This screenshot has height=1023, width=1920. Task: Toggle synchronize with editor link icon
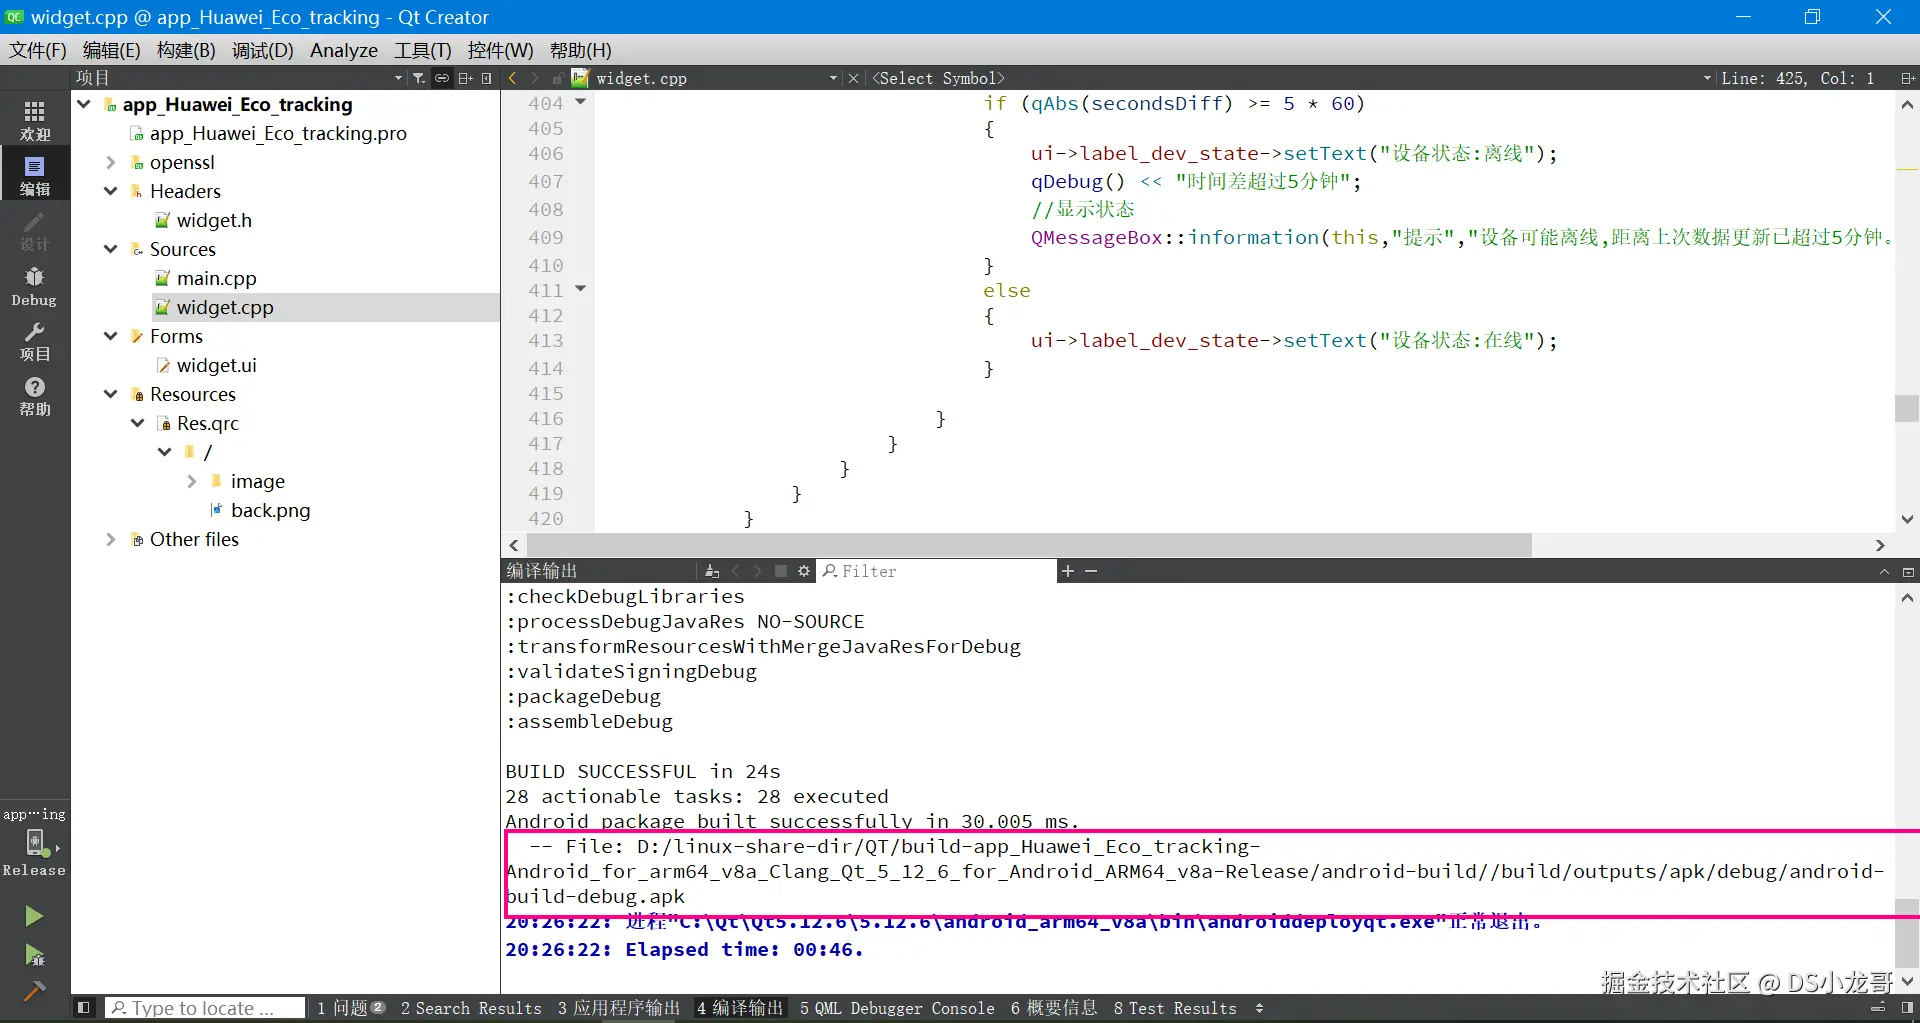(441, 78)
